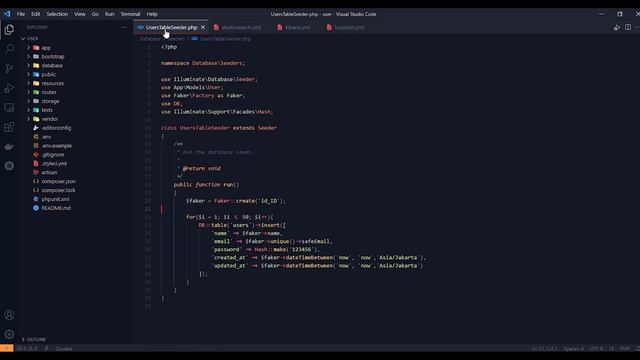Open the Terminal menu

(130, 14)
